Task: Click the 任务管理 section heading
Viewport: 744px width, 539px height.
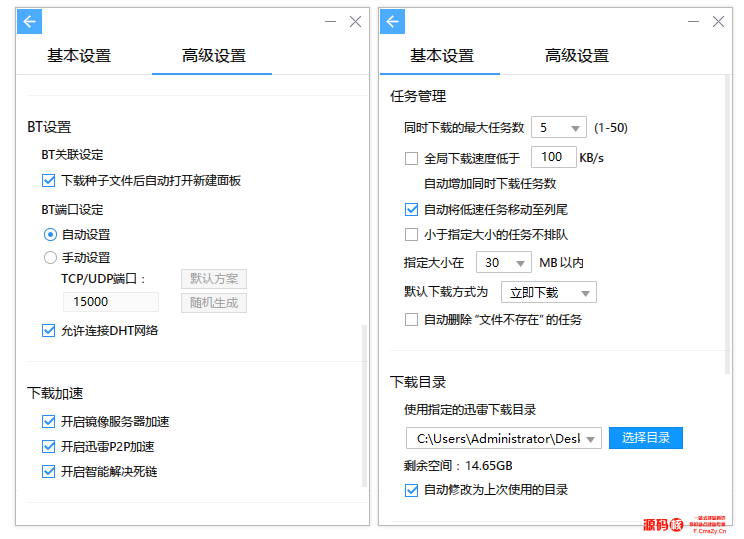Action: pyautogui.click(x=418, y=96)
